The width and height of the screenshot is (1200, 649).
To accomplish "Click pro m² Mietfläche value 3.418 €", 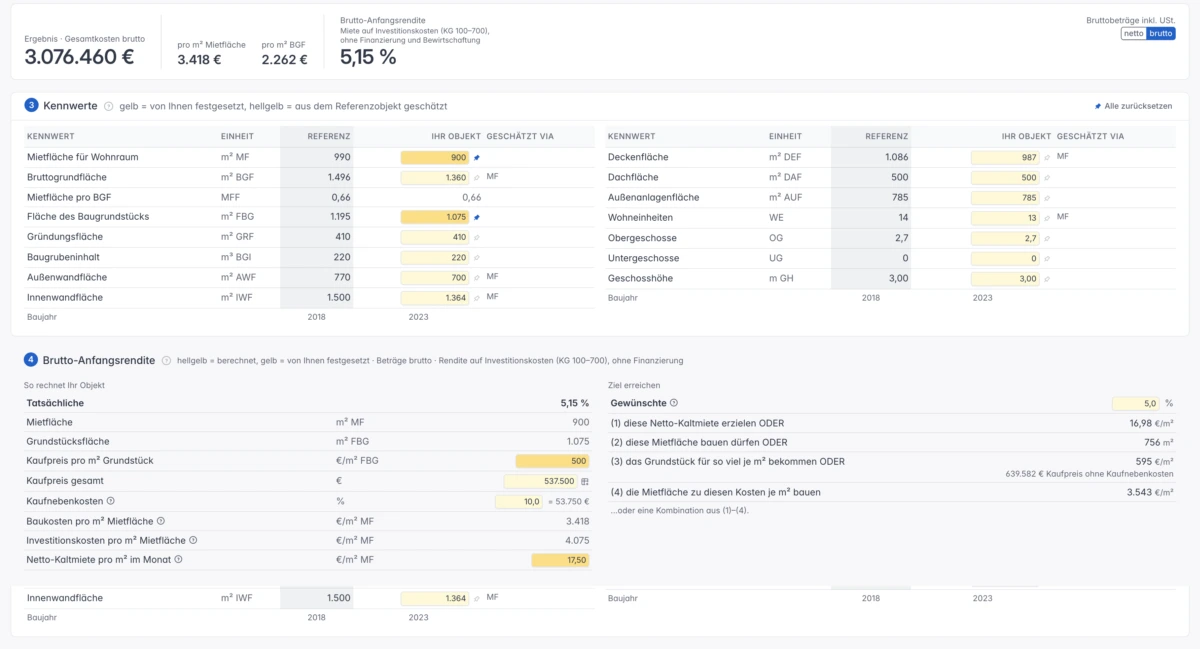I will (x=200, y=60).
